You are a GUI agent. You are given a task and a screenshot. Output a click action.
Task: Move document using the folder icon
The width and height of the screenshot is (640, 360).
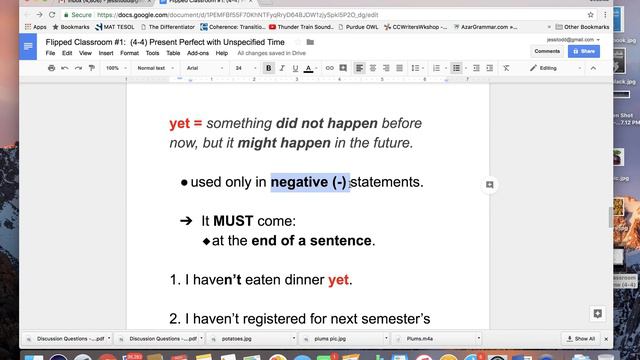coord(310,42)
